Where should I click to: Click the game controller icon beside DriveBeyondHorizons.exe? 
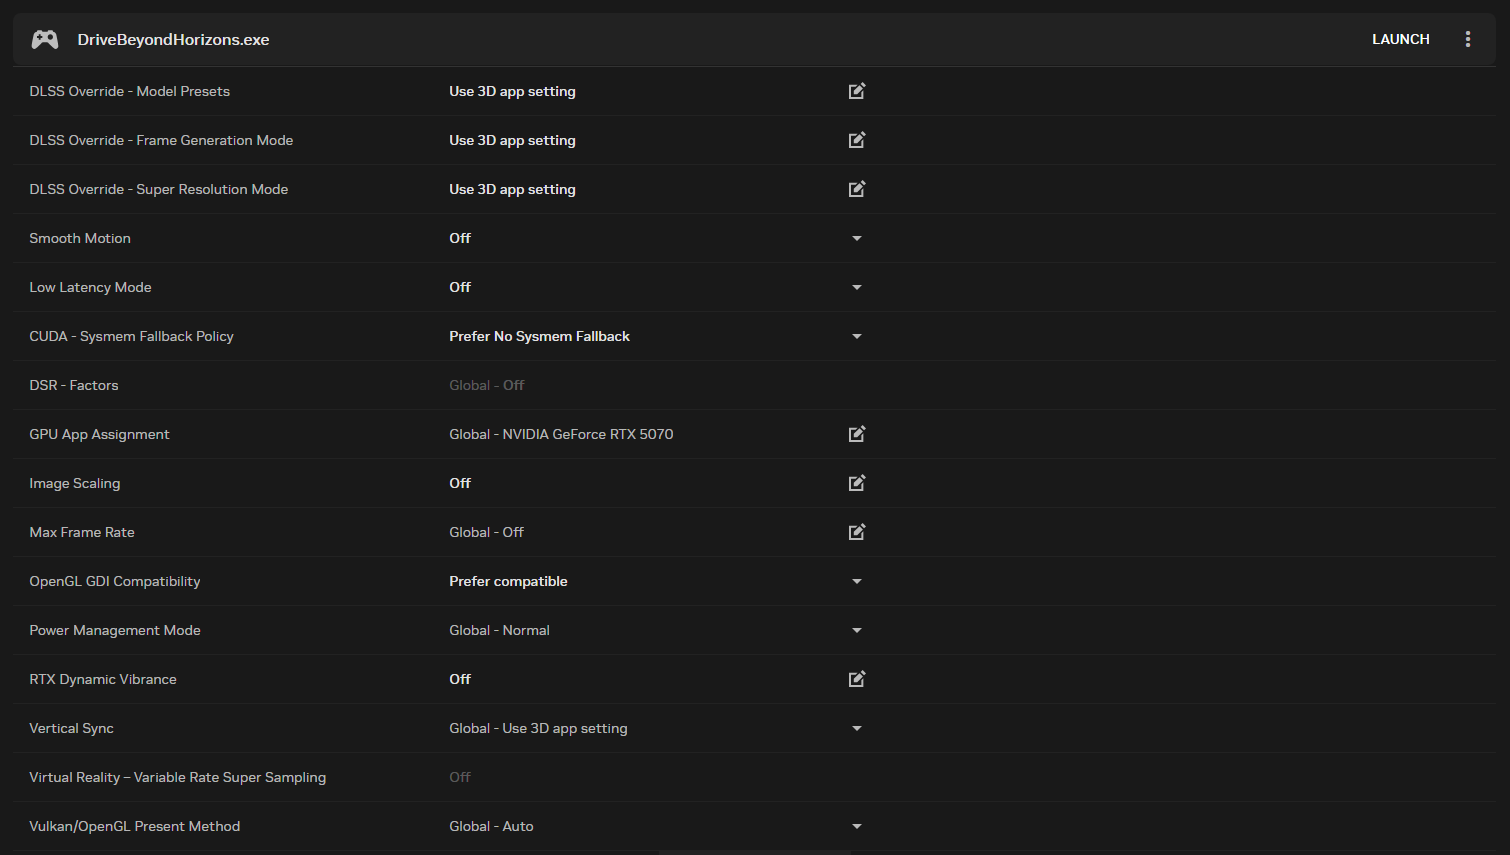45,39
